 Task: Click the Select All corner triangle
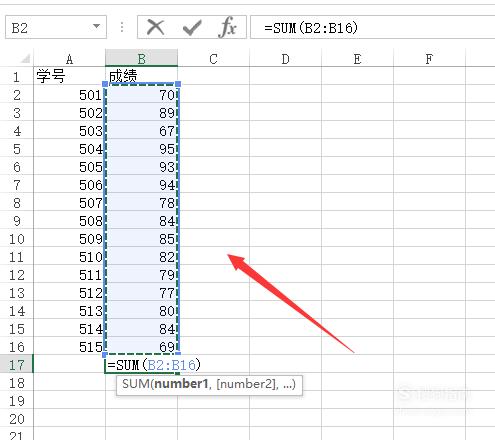coord(25,59)
